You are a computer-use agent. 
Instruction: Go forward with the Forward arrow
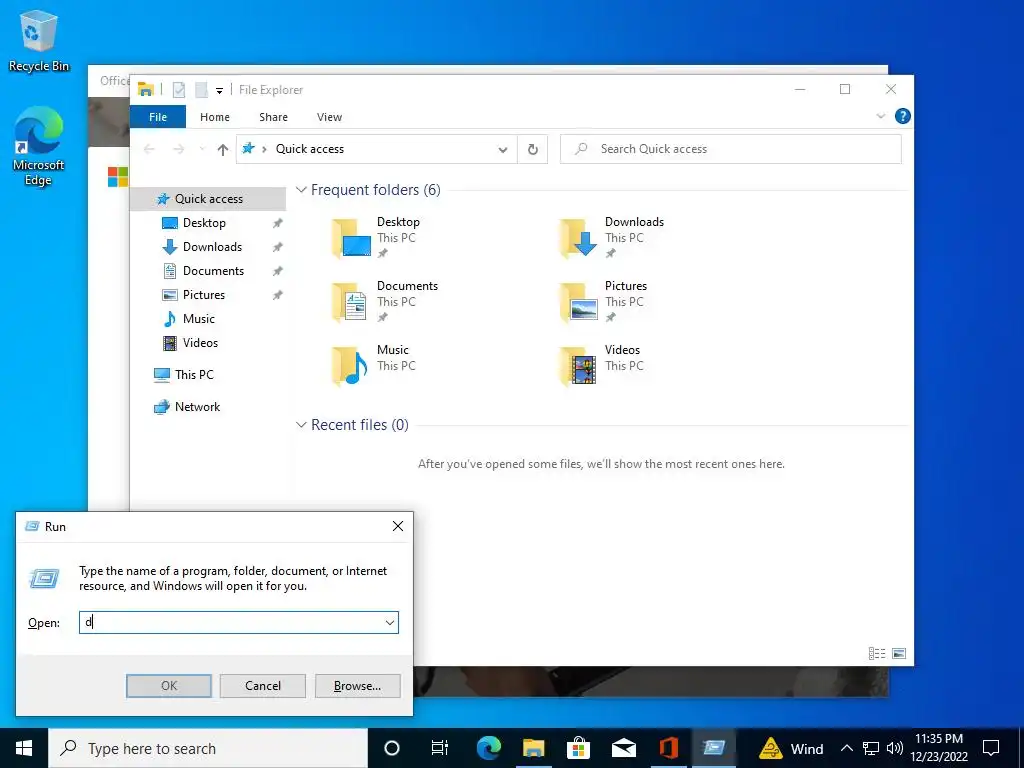coord(178,149)
